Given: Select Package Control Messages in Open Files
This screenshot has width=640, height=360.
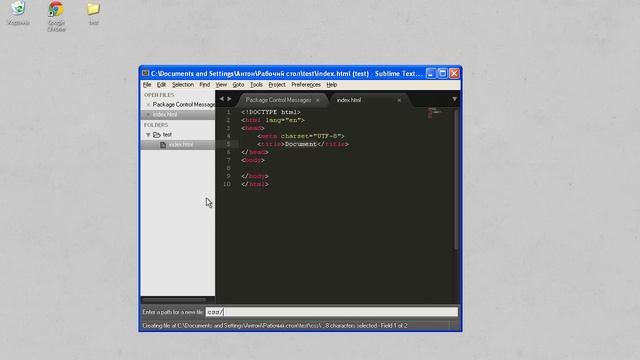Looking at the screenshot, I should pos(184,104).
